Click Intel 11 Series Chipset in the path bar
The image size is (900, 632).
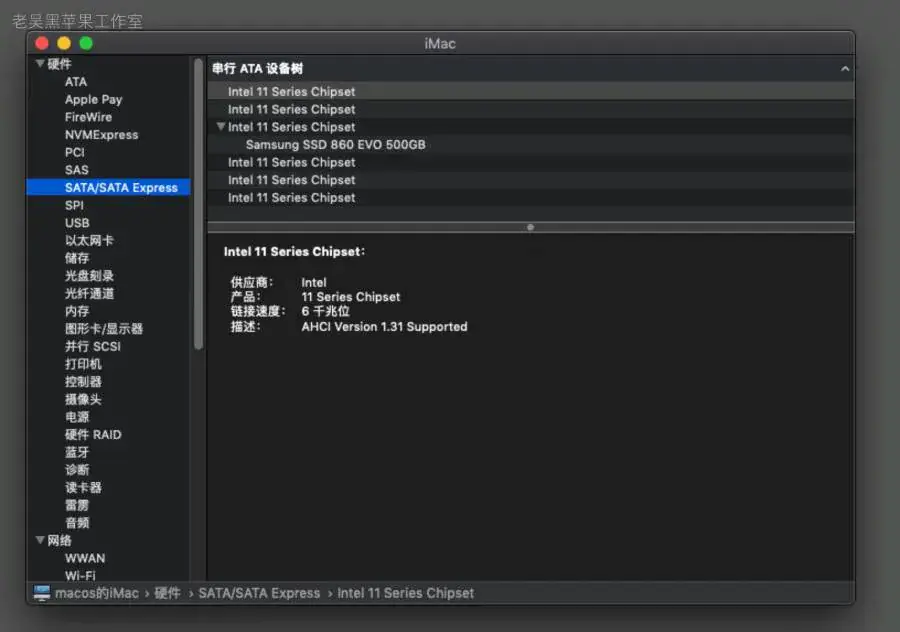406,593
